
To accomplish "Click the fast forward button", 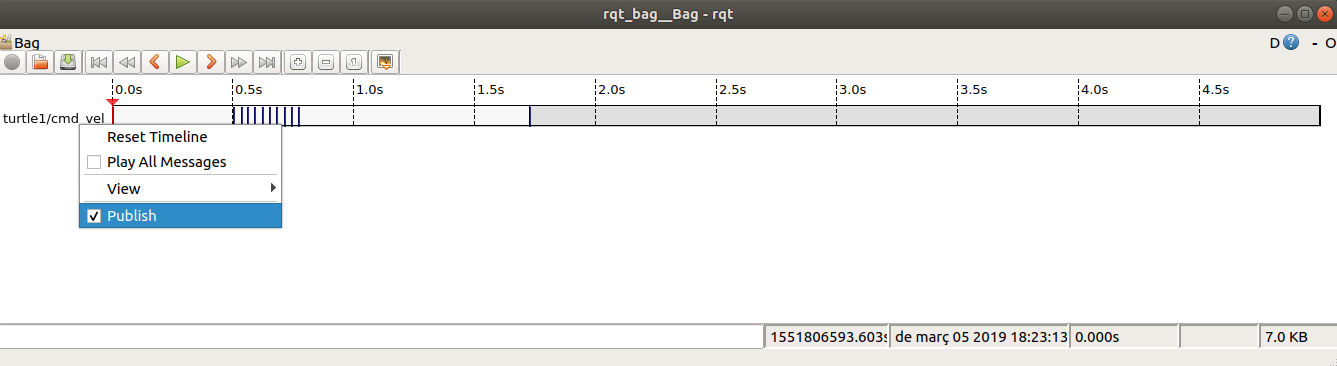I will click(238, 62).
